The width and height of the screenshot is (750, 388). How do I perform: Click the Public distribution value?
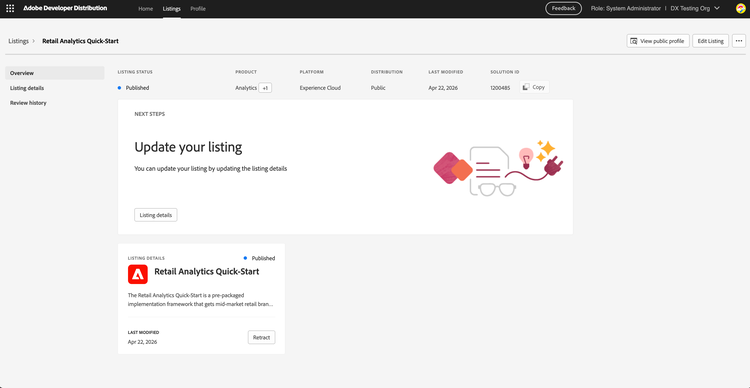tap(378, 88)
